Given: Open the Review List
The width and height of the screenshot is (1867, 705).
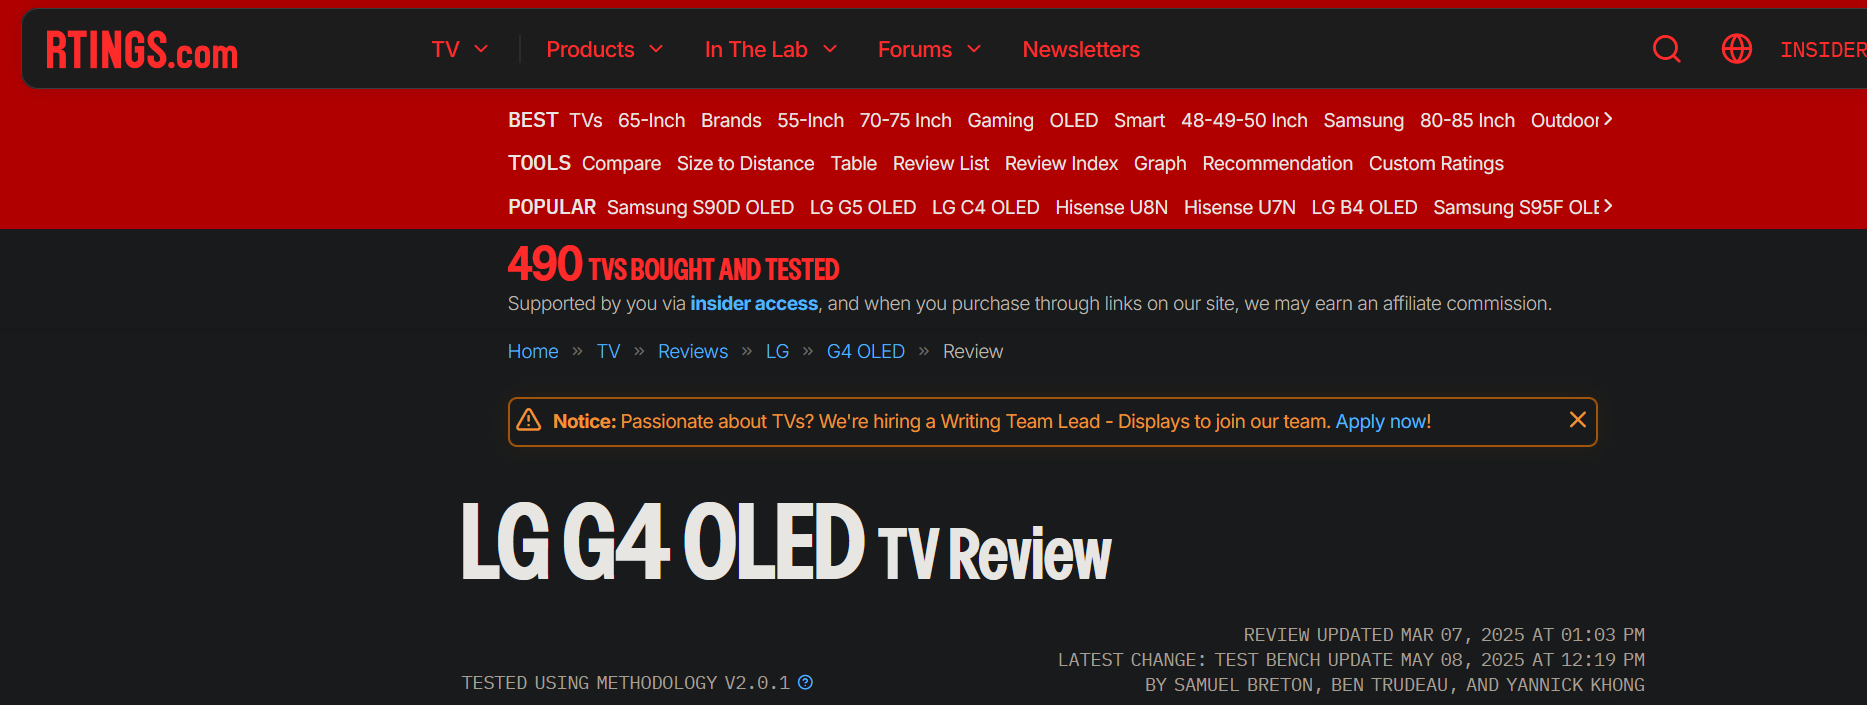Looking at the screenshot, I should 941,163.
